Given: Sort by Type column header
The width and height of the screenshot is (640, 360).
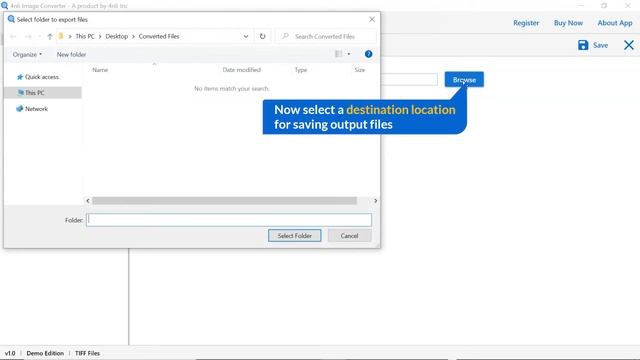Looking at the screenshot, I should [x=300, y=70].
